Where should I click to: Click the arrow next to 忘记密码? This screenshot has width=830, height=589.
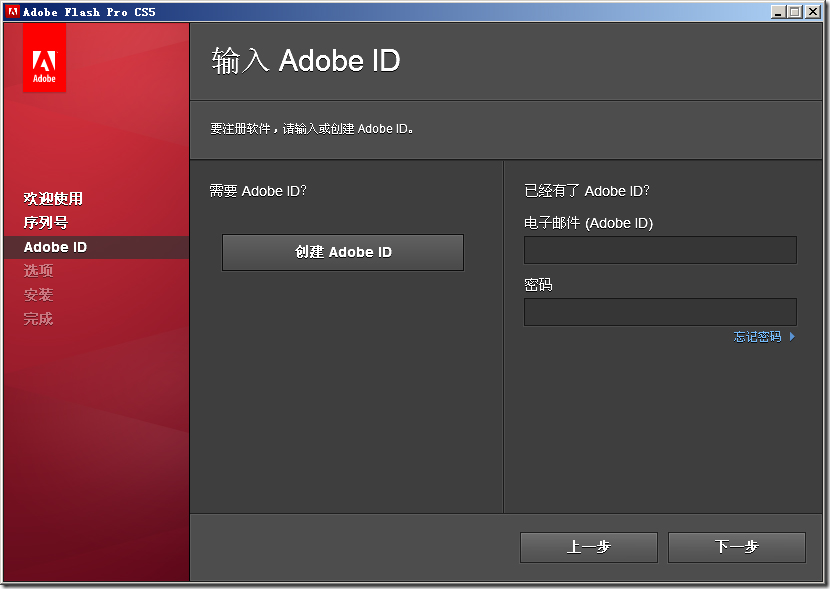pyautogui.click(x=792, y=337)
